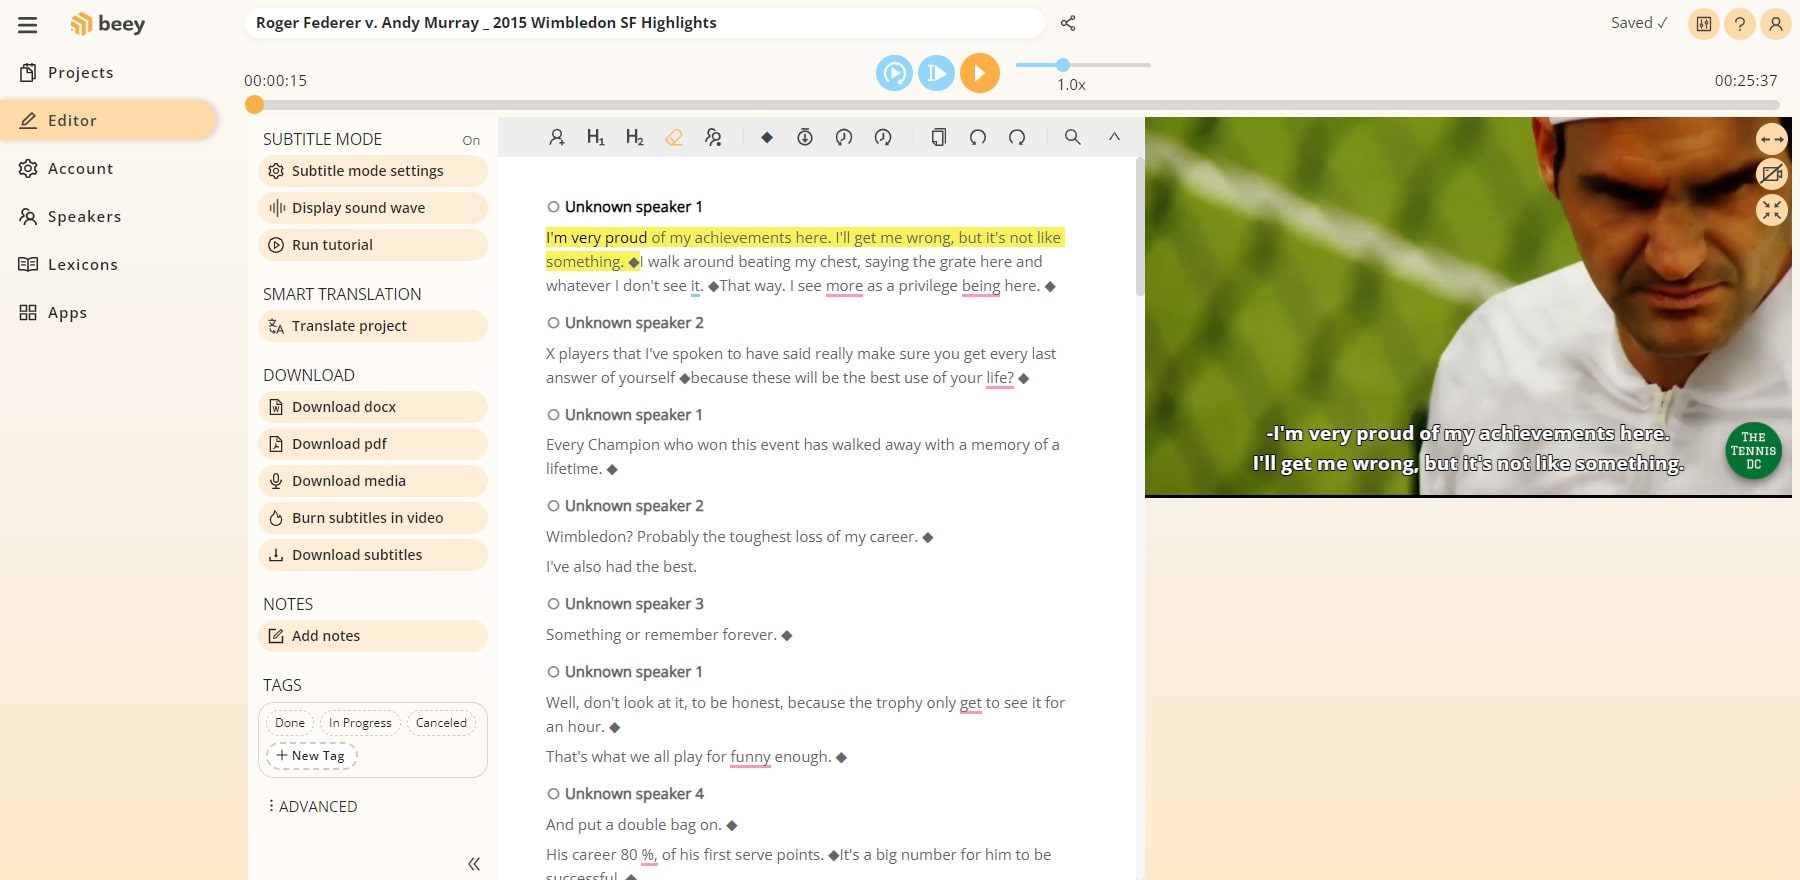
Task: Click the transcript scrollbar
Action: coord(1139,225)
